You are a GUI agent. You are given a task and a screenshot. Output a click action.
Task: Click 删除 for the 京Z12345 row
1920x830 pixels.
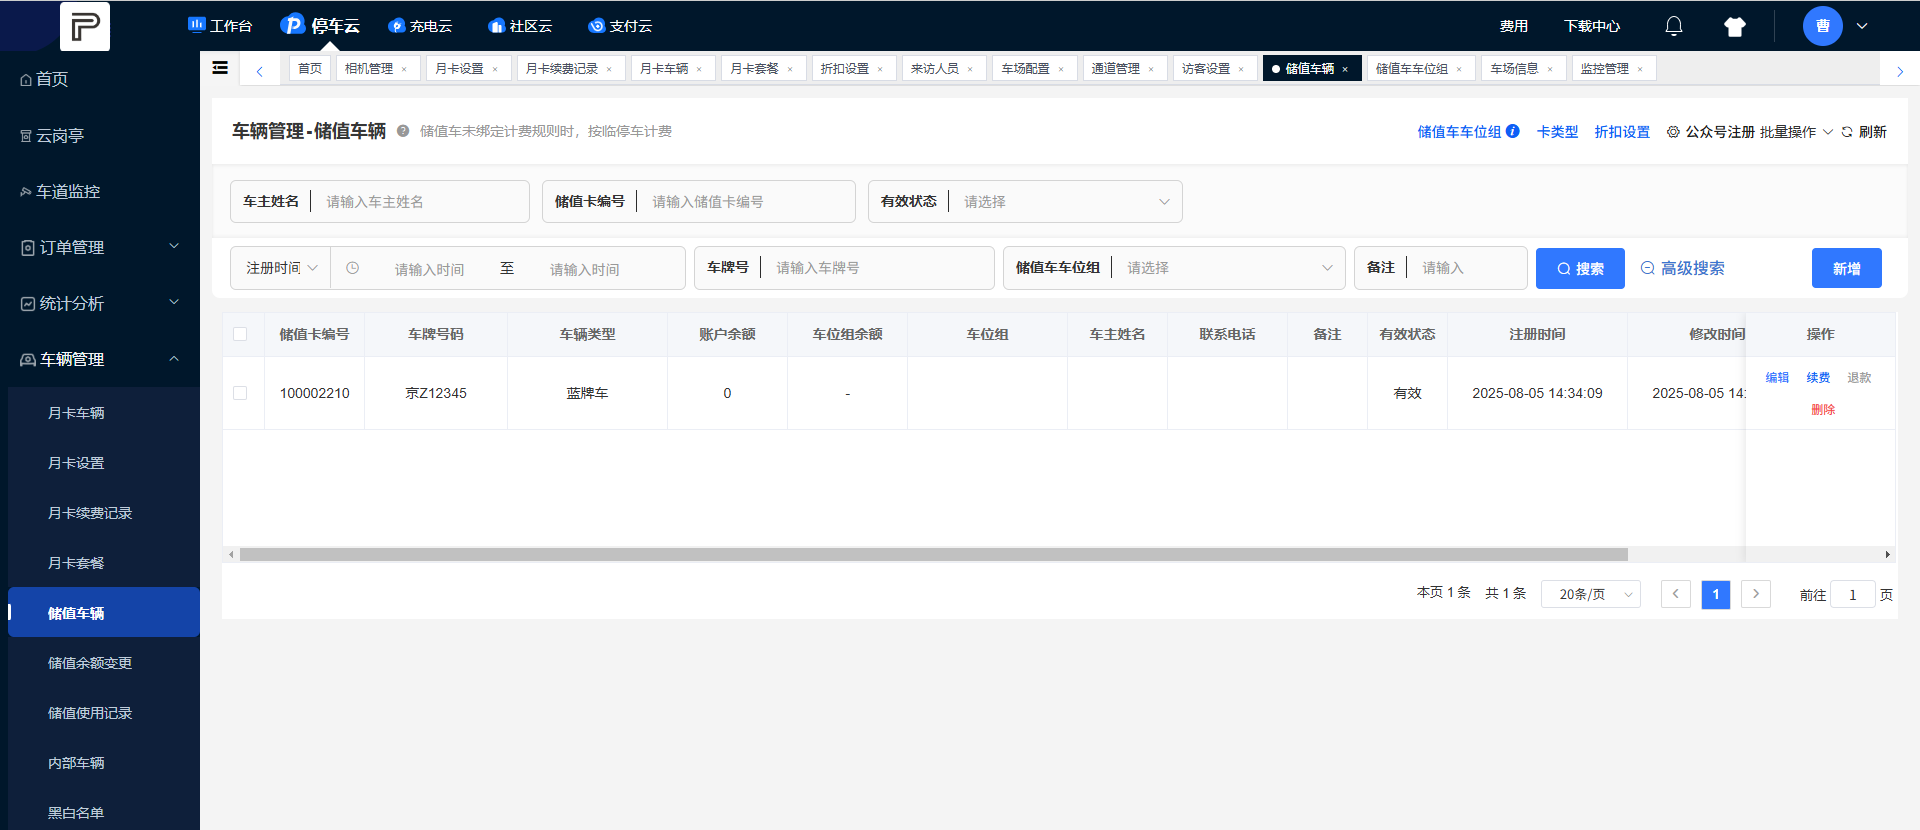[x=1823, y=409]
